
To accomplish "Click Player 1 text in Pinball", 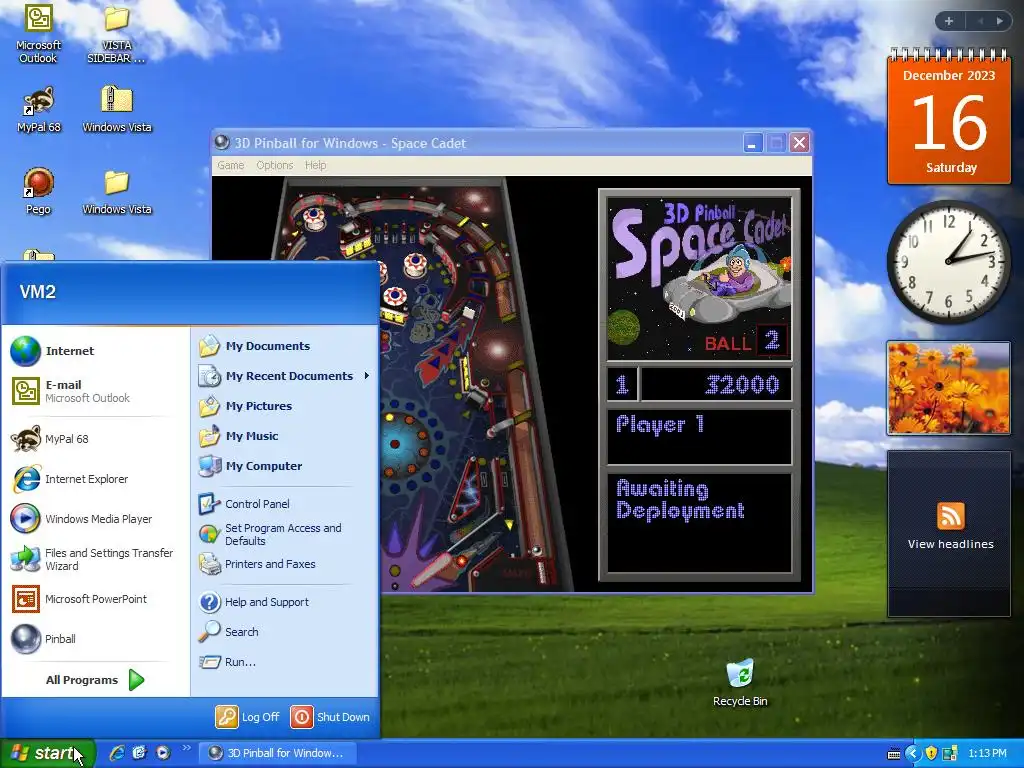I will (660, 424).
